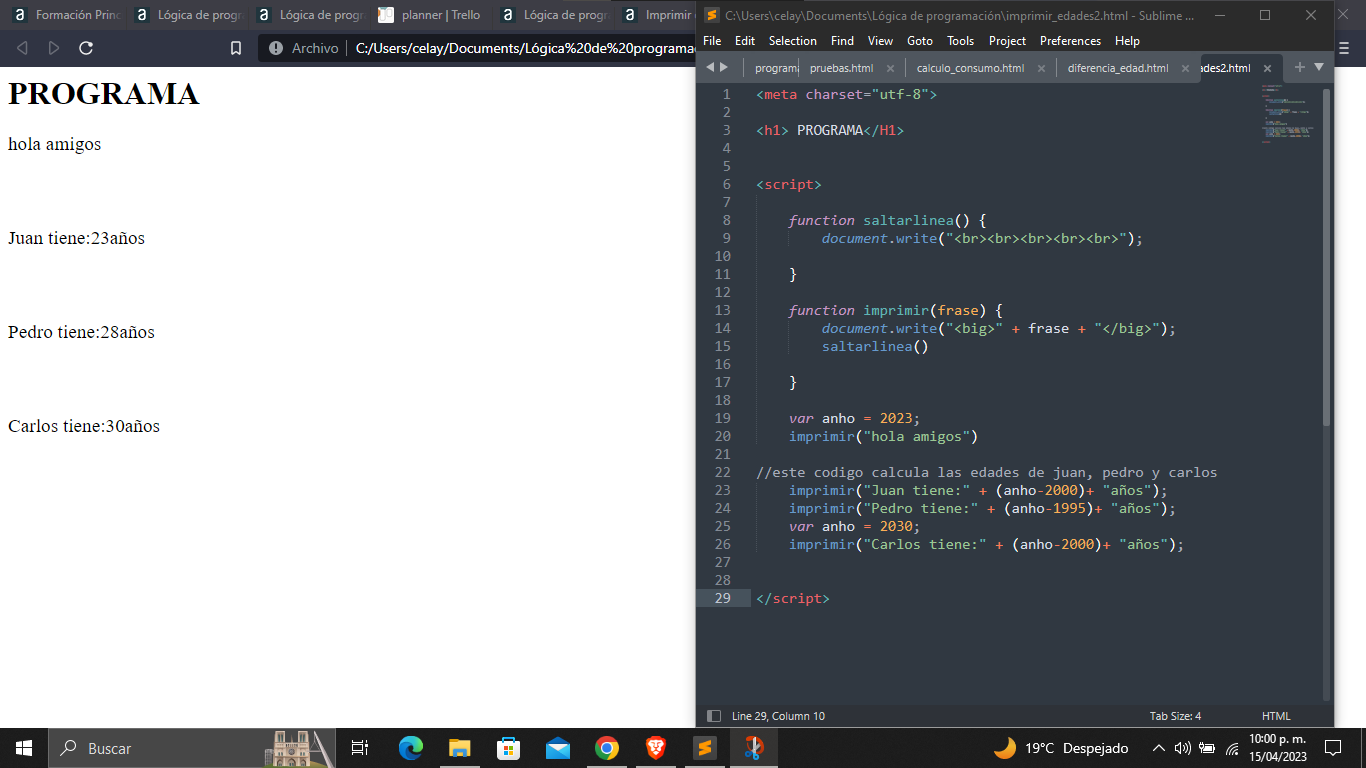
Task: Click the "hola amigos" text on the page
Action: pyautogui.click(x=54, y=144)
